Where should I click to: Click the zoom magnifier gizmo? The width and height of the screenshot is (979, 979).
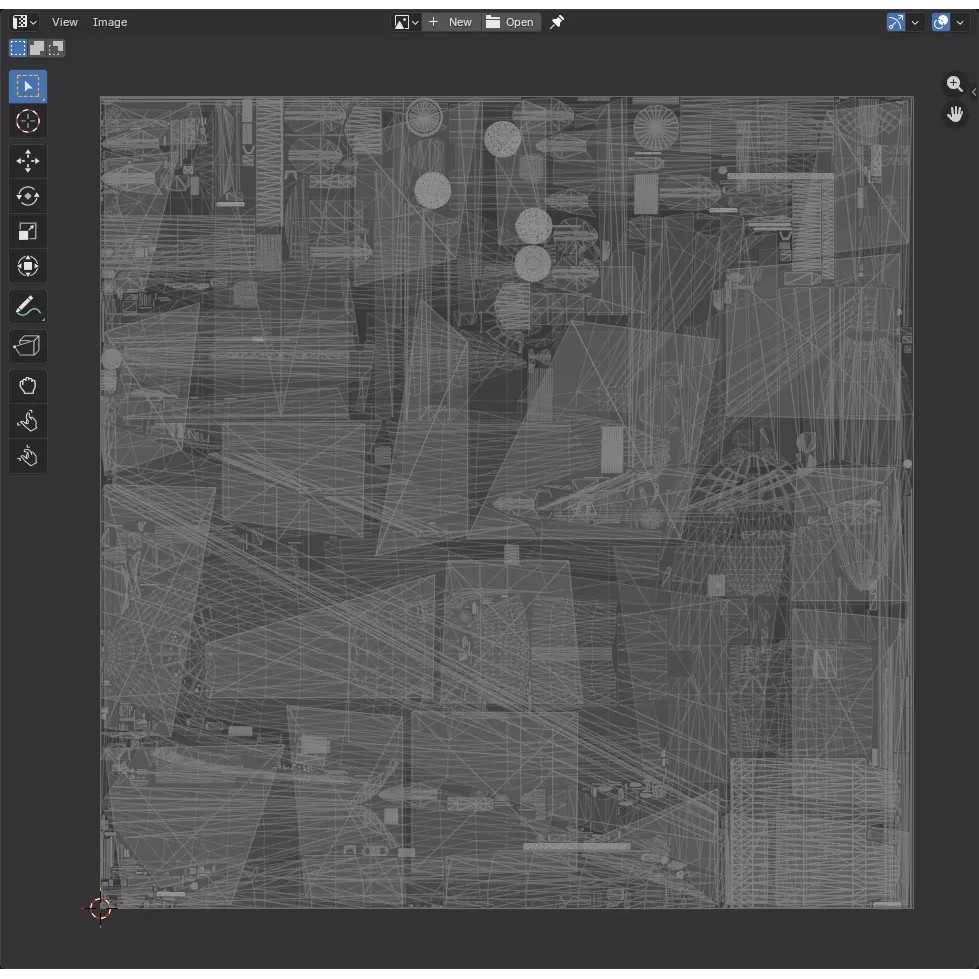point(954,84)
